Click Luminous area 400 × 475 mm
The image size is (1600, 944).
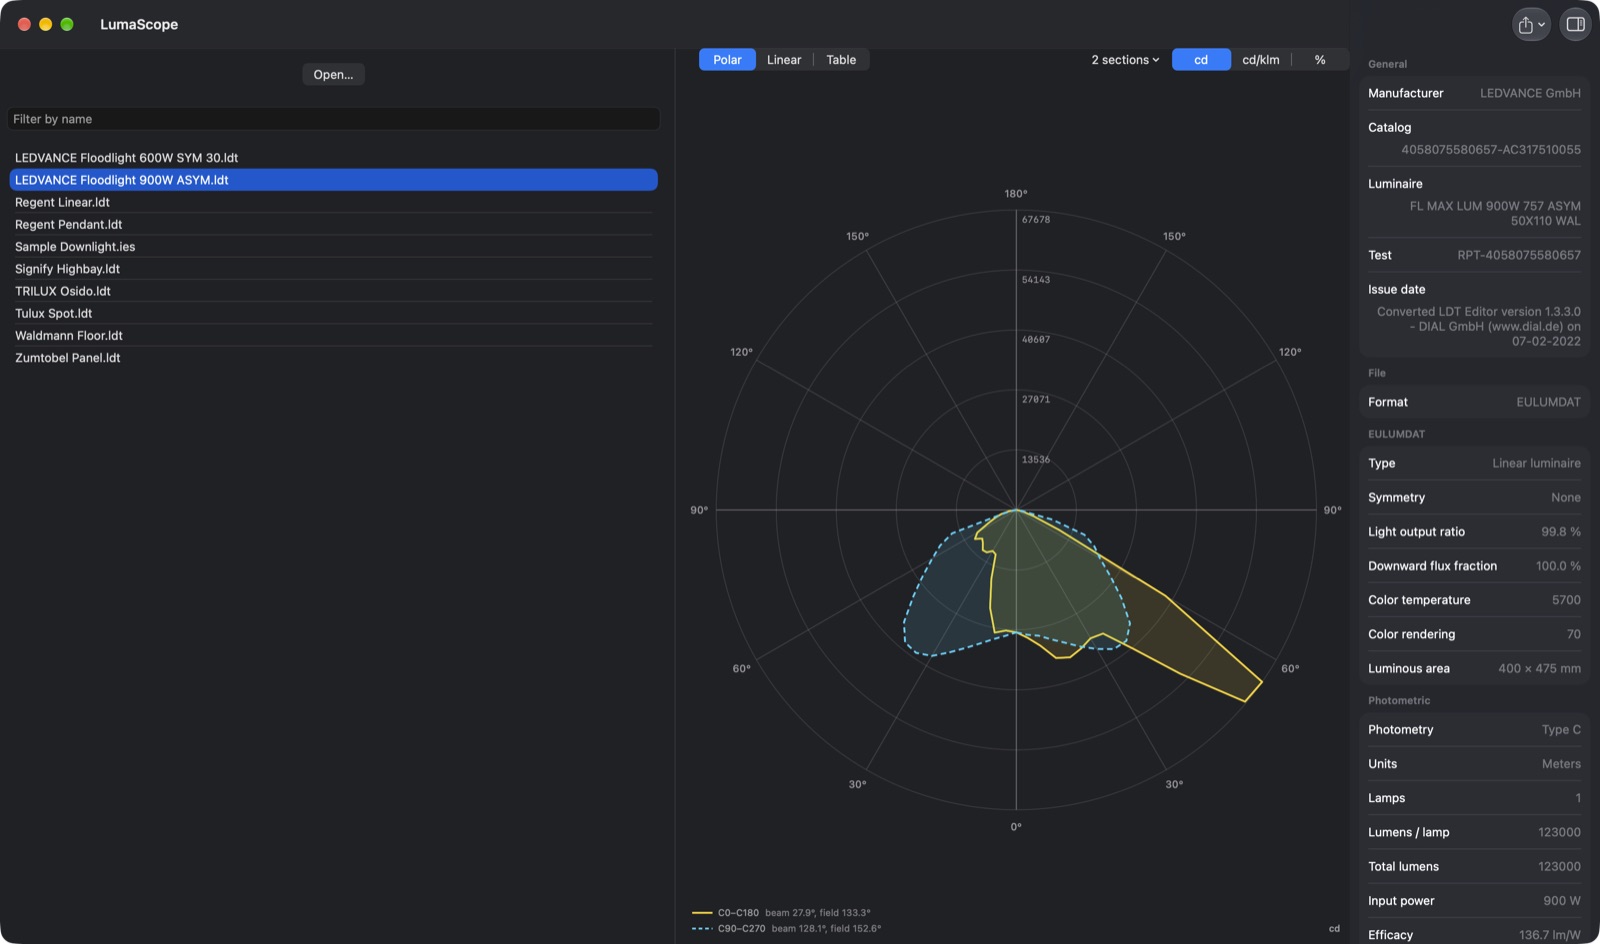click(x=1539, y=669)
